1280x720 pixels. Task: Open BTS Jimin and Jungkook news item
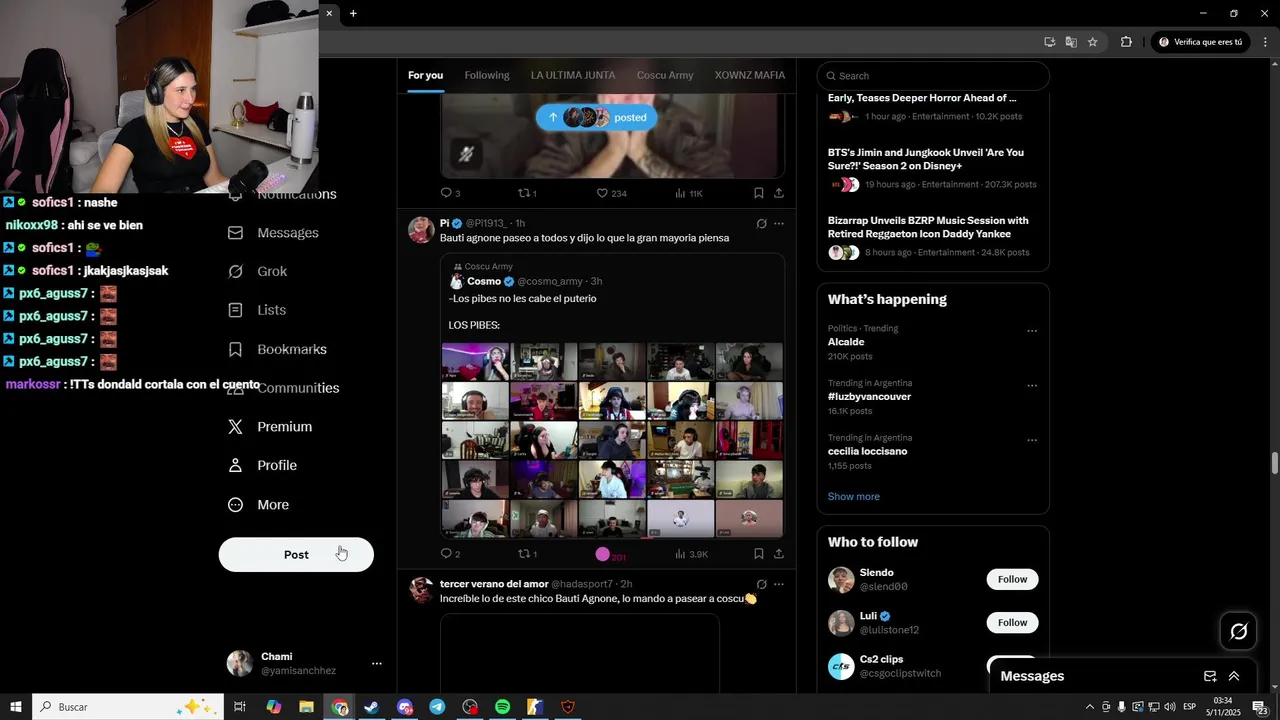tap(932, 168)
